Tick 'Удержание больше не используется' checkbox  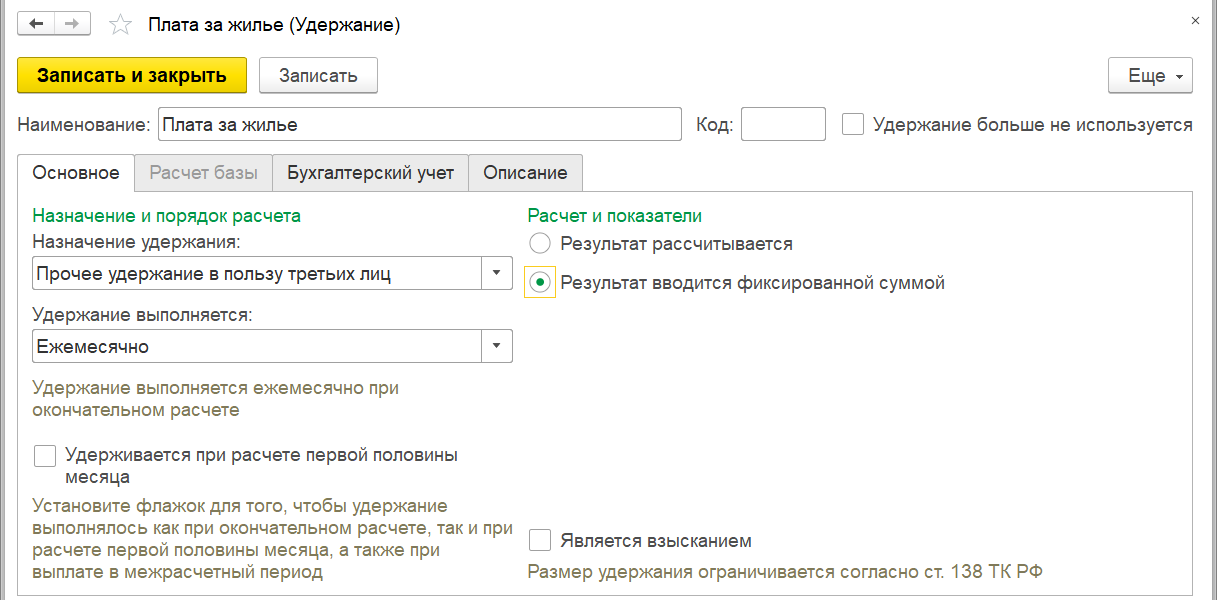coord(853,125)
